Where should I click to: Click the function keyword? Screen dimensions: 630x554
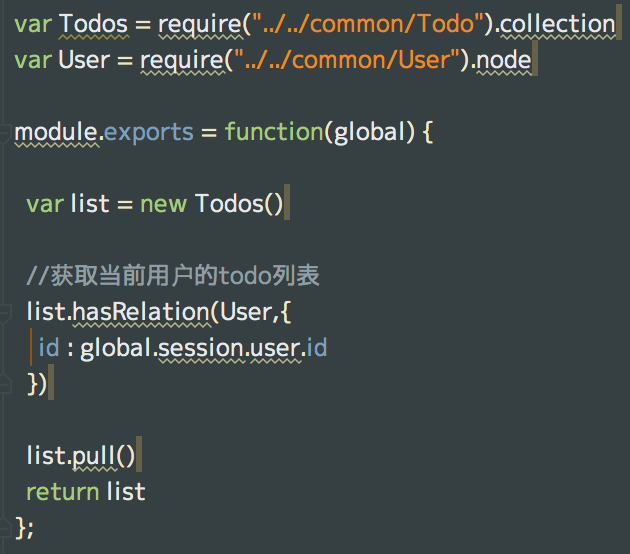point(272,132)
